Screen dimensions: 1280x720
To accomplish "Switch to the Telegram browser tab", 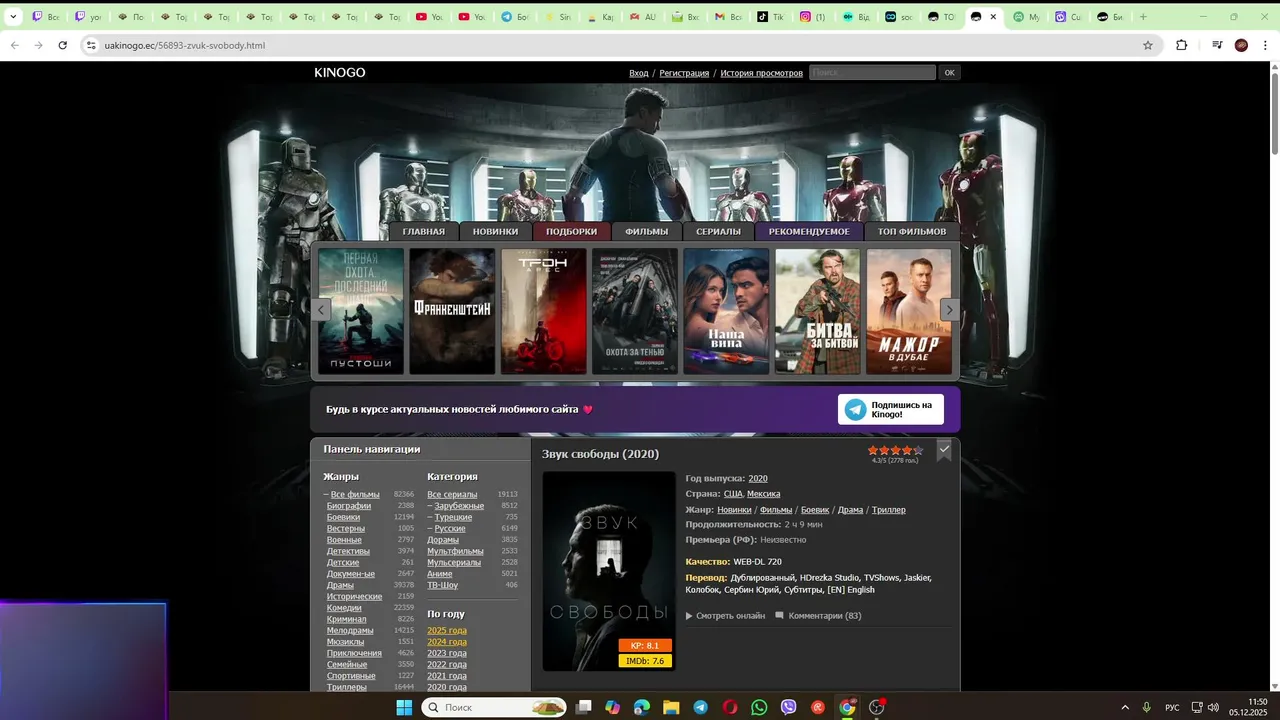I will 514,17.
